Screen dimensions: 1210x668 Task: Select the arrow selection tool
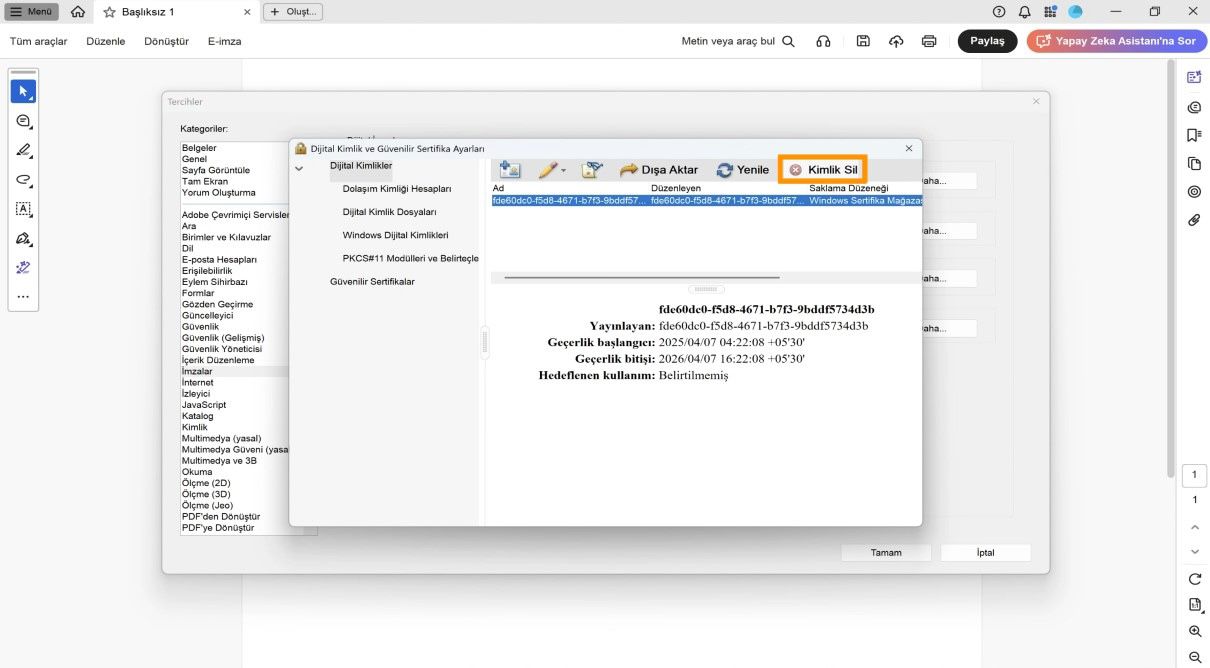(x=23, y=91)
